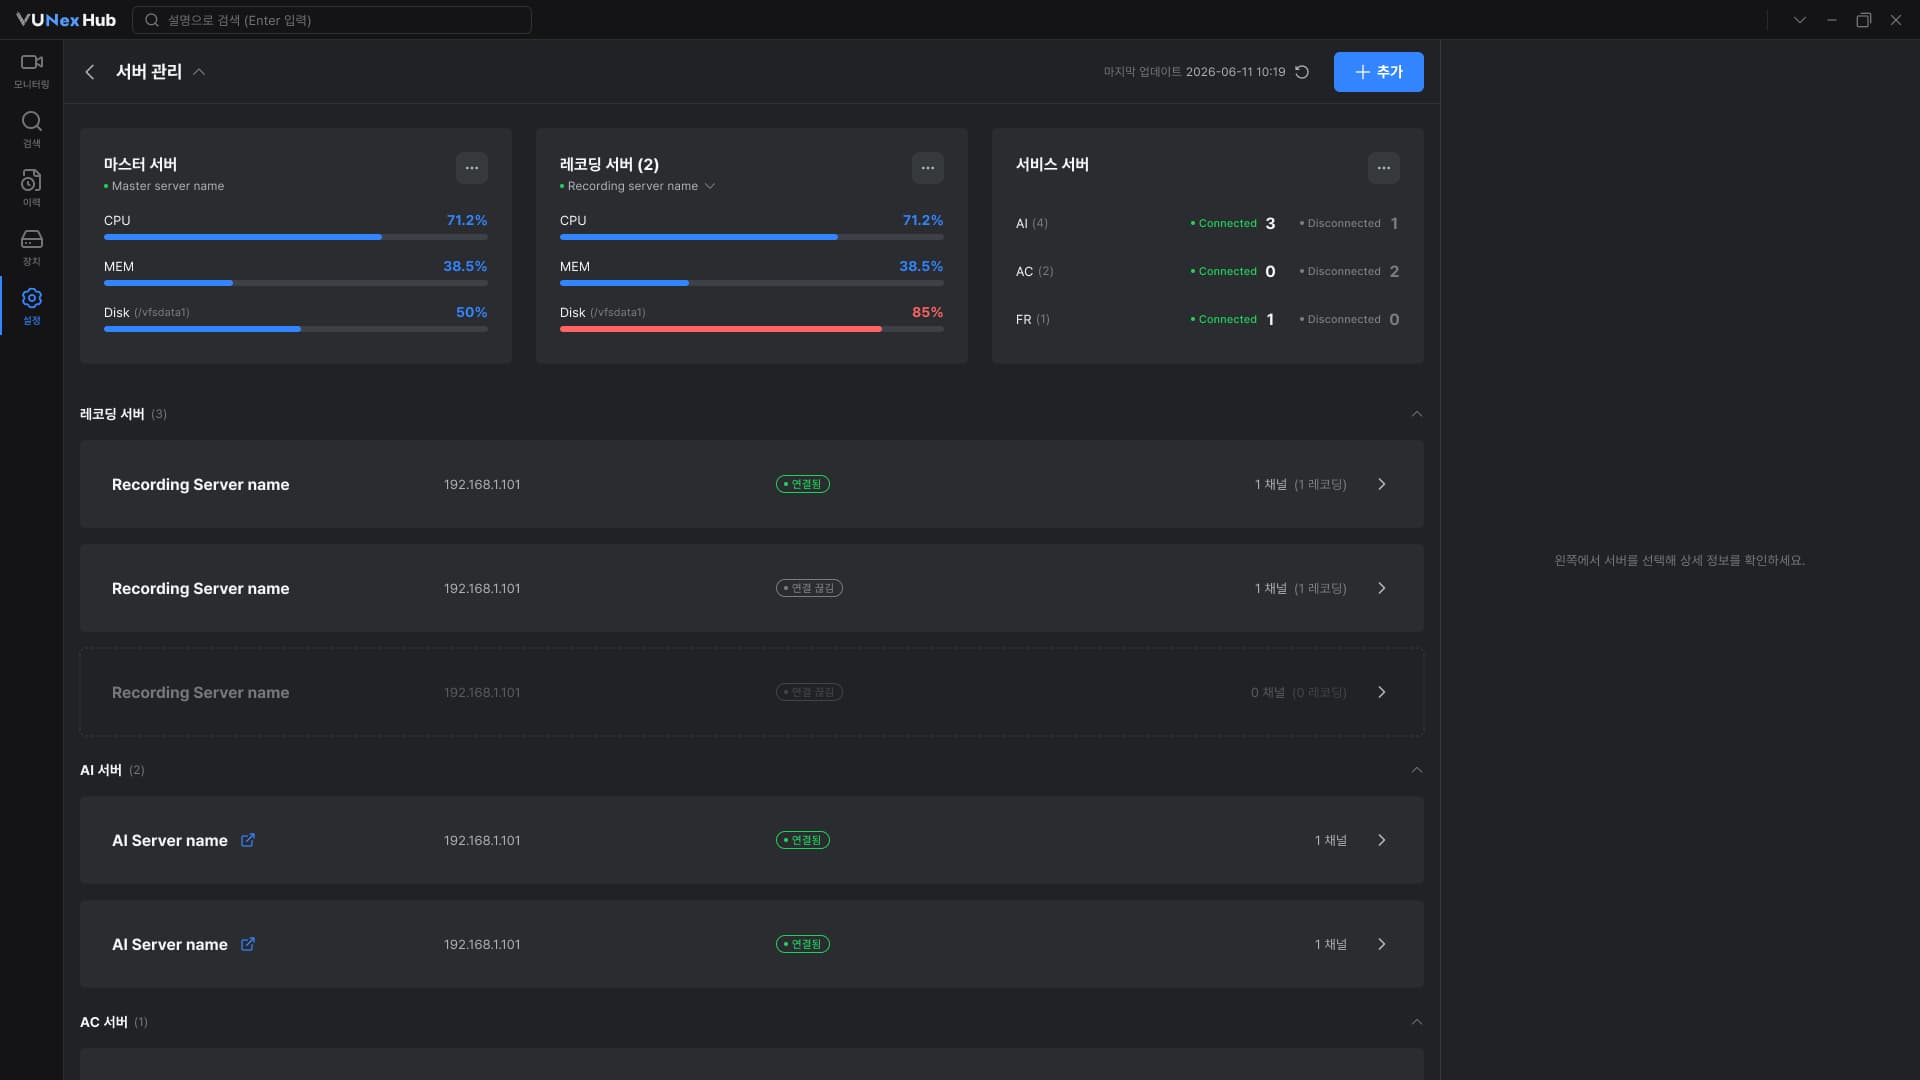The image size is (1920, 1080).
Task: Open details arrow of disconnected Recording Server with 1 채널
Action: click(1382, 588)
